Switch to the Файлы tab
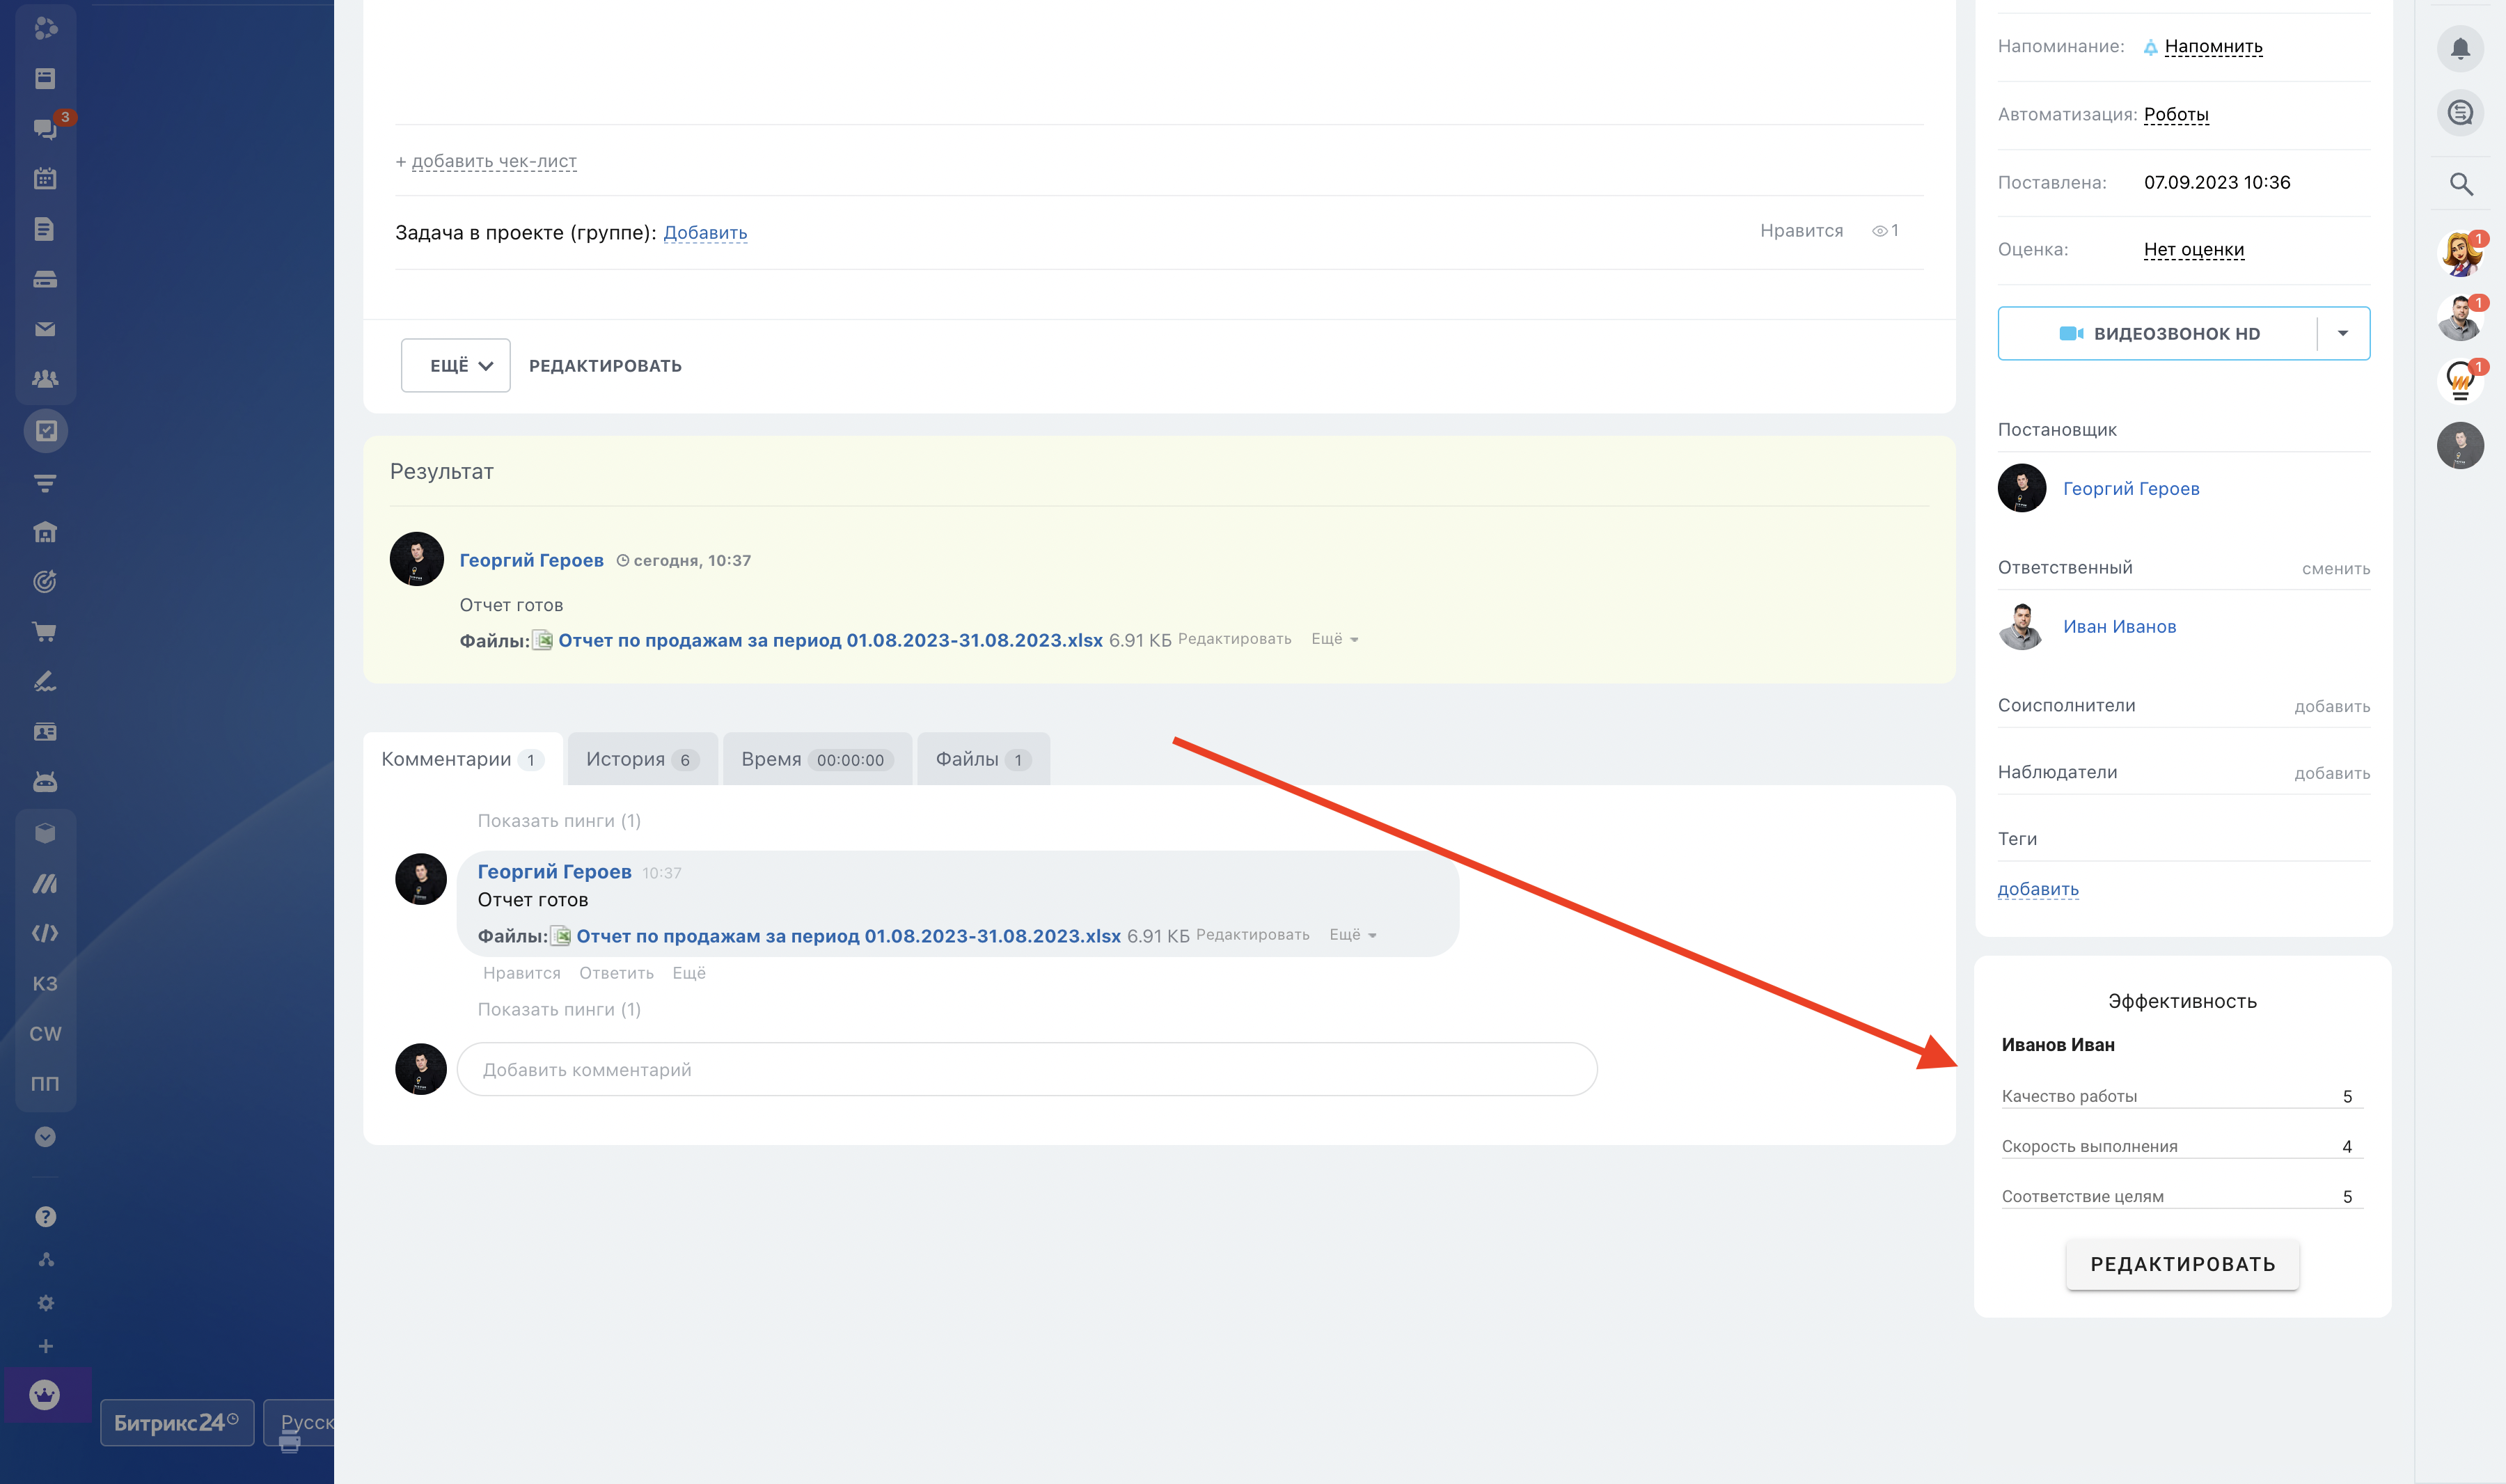2506x1484 pixels. click(982, 759)
